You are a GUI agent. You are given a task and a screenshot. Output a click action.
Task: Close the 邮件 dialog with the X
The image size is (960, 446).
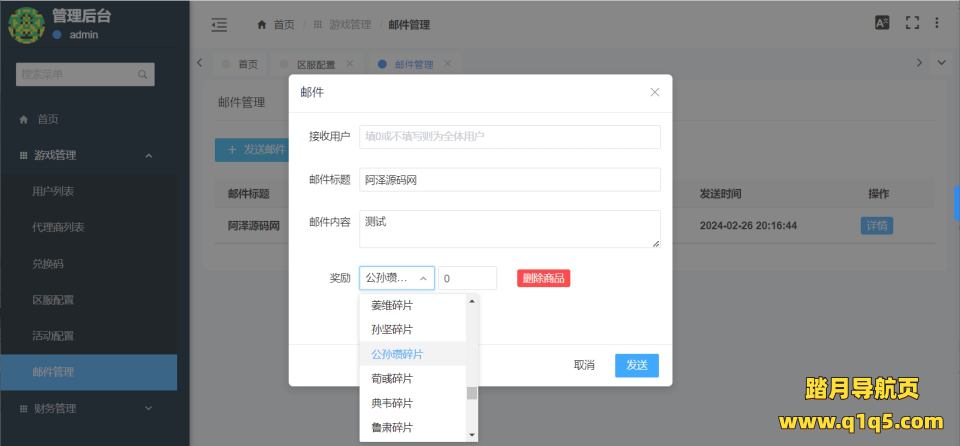point(655,92)
